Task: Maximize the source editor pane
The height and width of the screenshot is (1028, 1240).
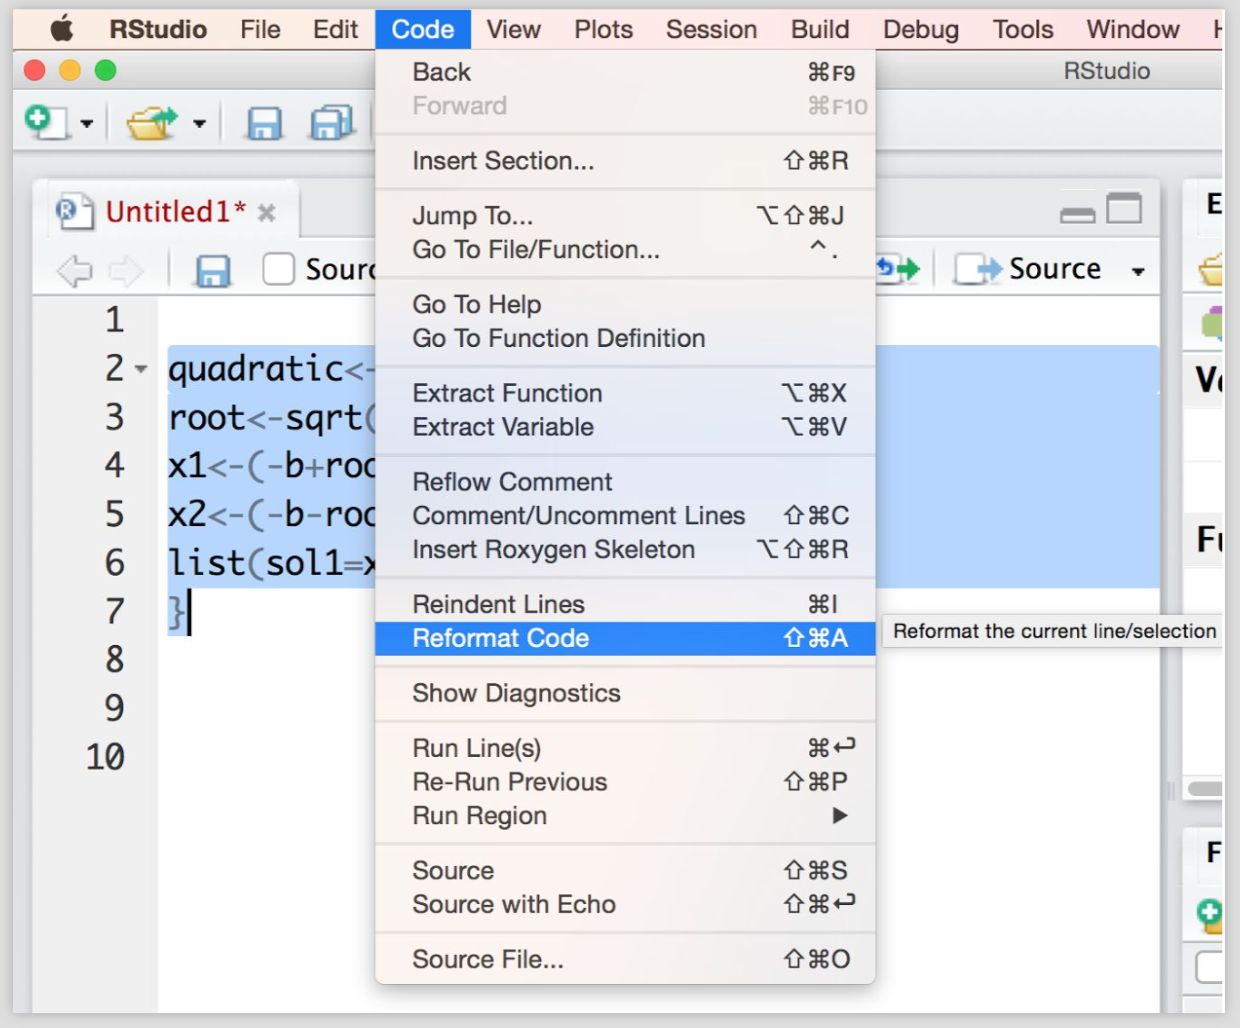Action: pyautogui.click(x=1124, y=209)
